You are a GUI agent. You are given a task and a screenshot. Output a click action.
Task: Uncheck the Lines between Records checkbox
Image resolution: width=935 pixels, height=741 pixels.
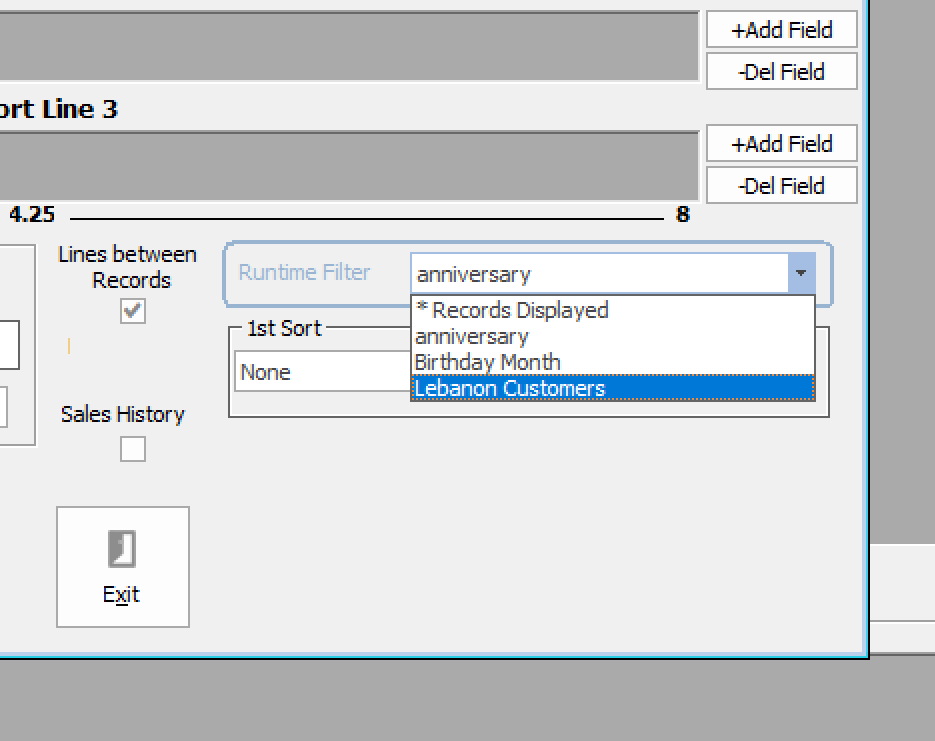[x=132, y=311]
